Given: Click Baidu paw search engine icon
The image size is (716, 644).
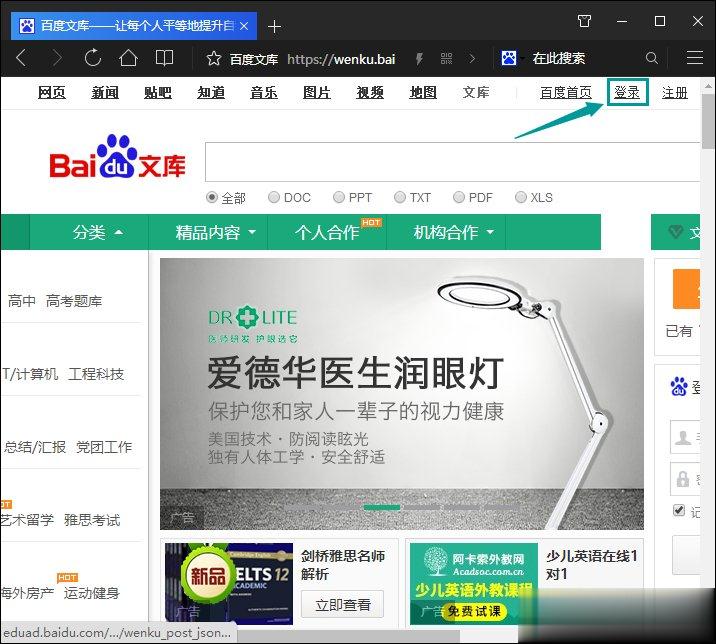Looking at the screenshot, I should [x=509, y=58].
